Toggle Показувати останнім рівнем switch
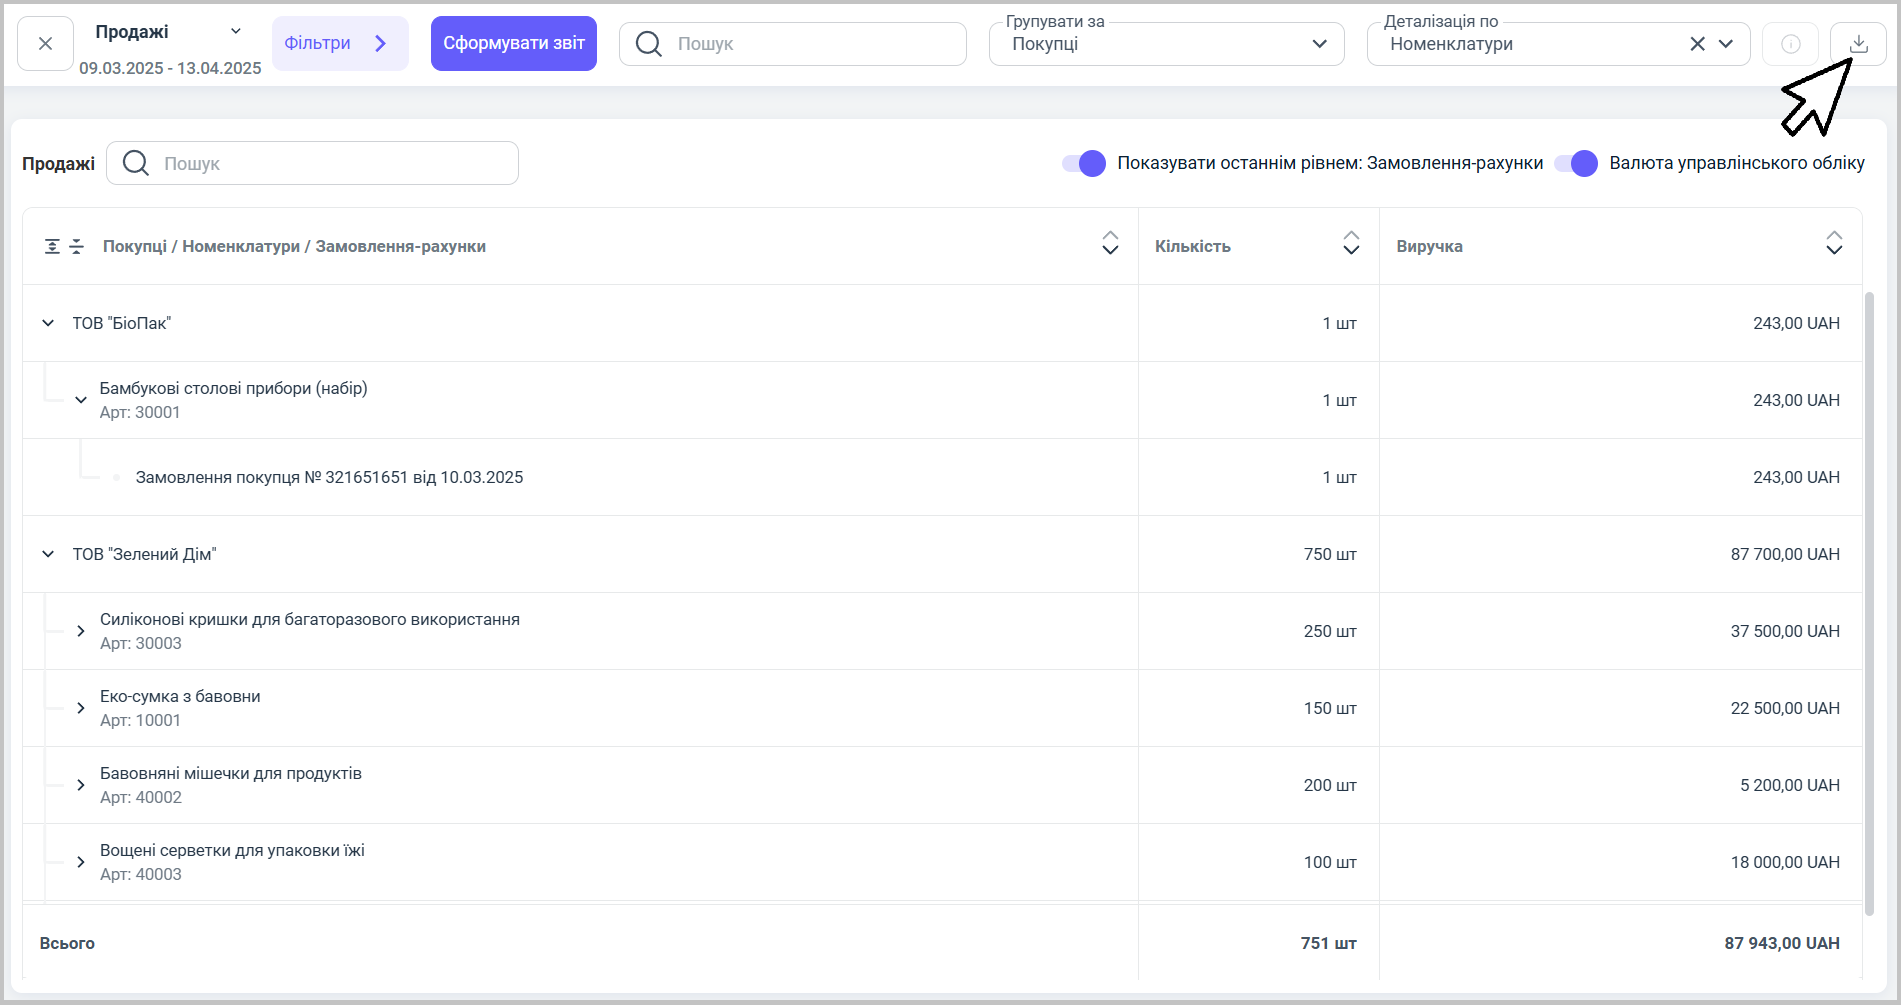This screenshot has height=1005, width=1901. [x=1084, y=164]
